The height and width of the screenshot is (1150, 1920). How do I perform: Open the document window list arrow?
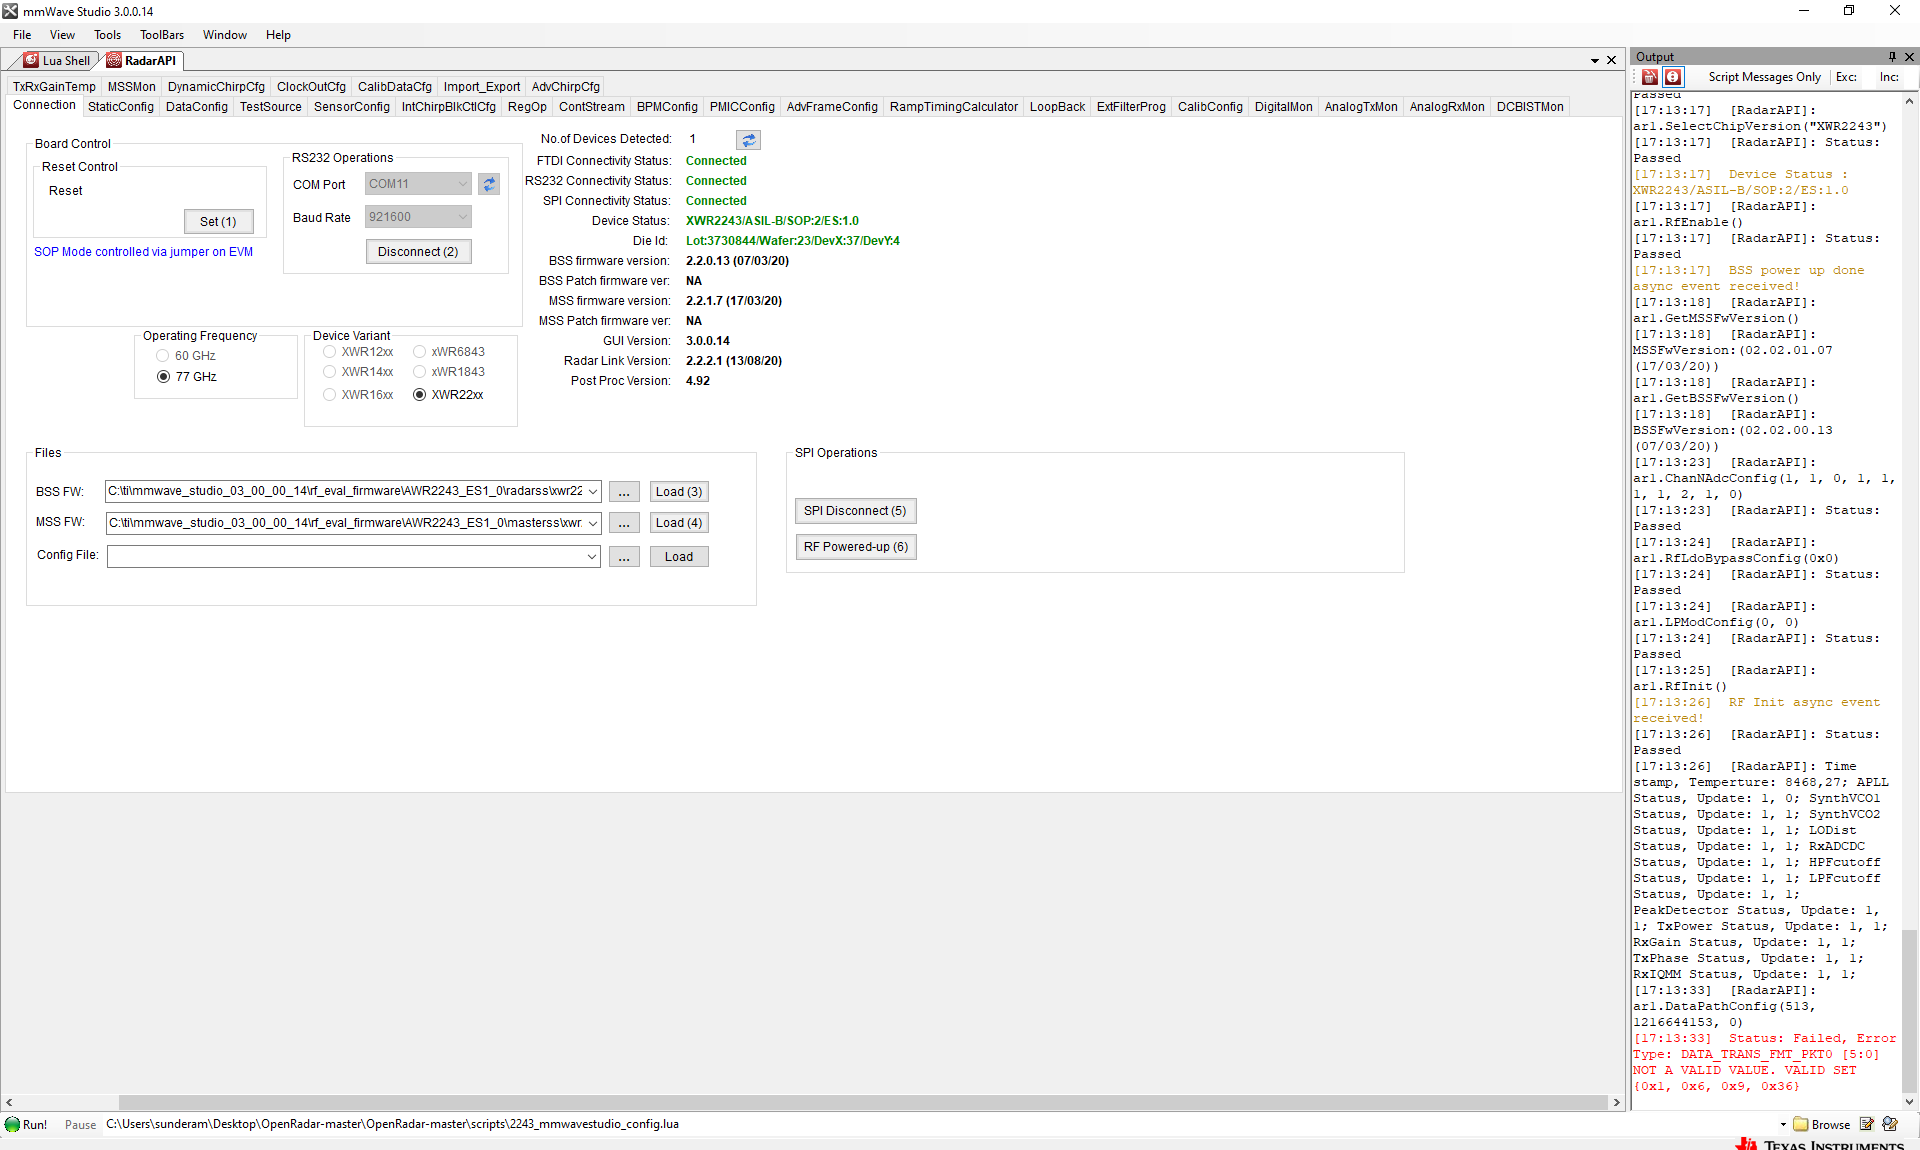coord(1595,61)
